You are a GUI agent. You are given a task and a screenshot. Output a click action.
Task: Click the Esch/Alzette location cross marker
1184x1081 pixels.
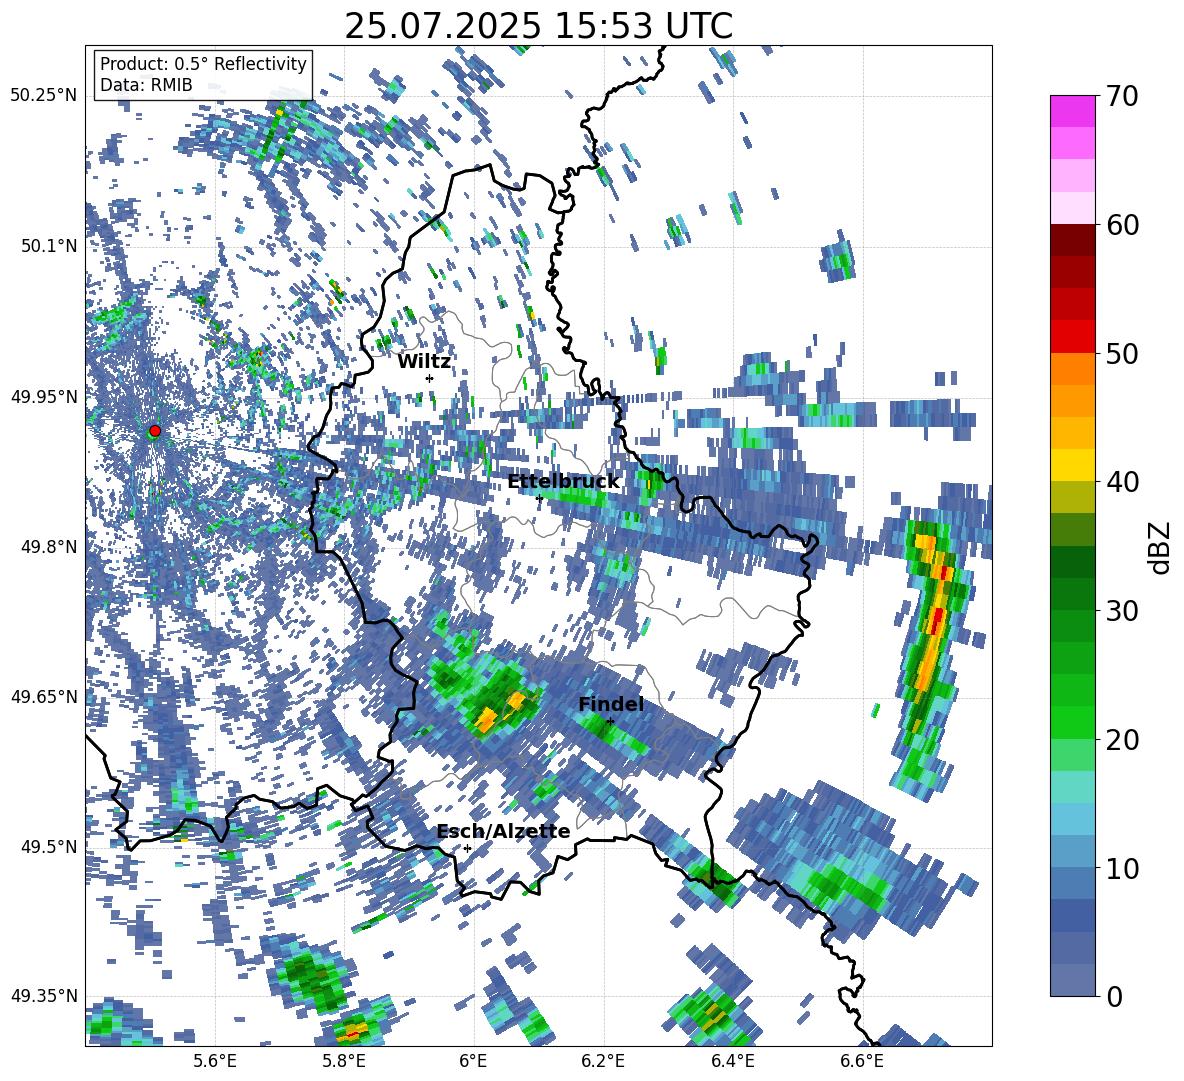[467, 848]
